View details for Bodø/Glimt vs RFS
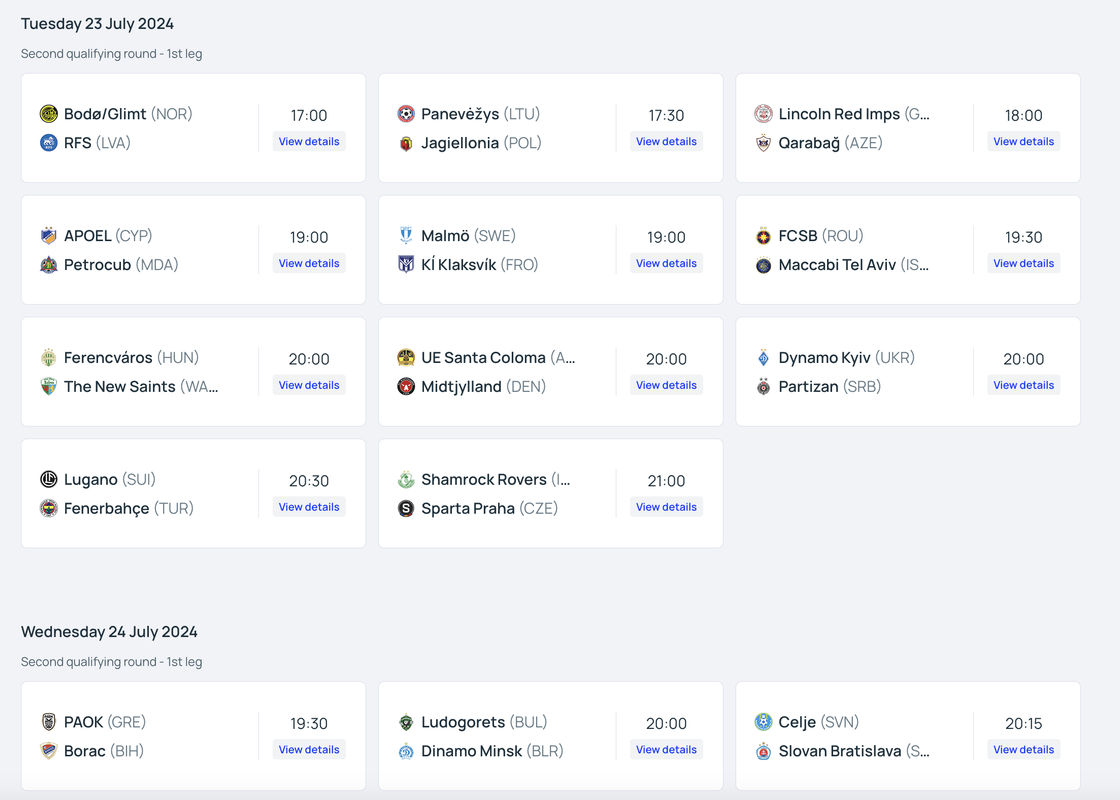Viewport: 1120px width, 800px height. point(309,141)
